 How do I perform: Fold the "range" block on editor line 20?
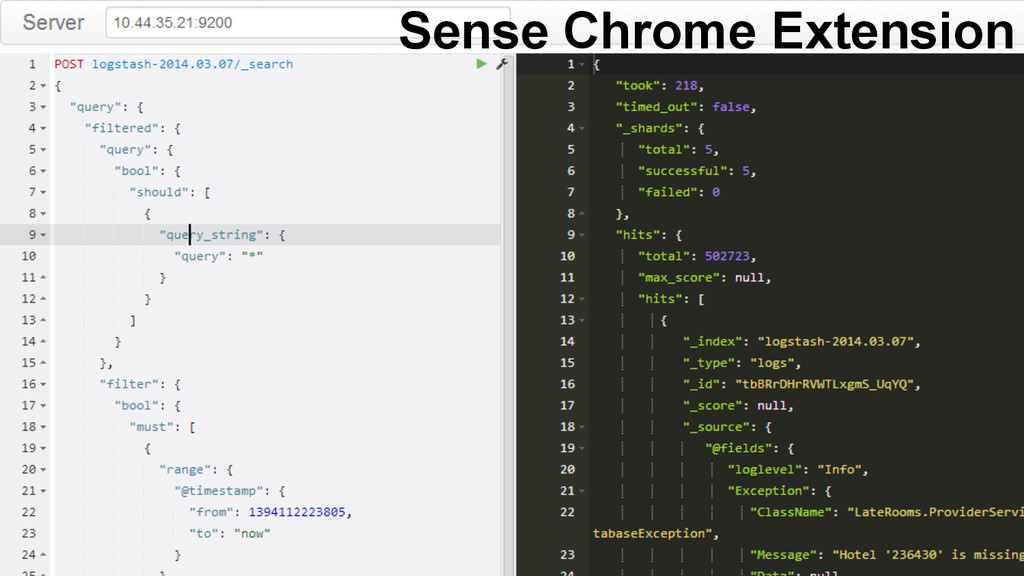click(43, 470)
